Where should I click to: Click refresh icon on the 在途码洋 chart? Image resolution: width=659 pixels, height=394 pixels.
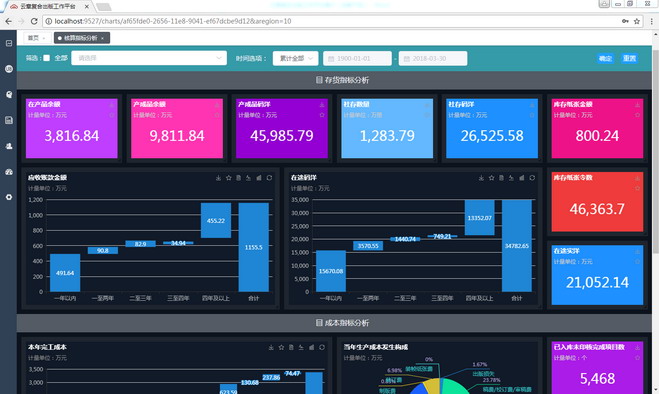click(x=532, y=178)
